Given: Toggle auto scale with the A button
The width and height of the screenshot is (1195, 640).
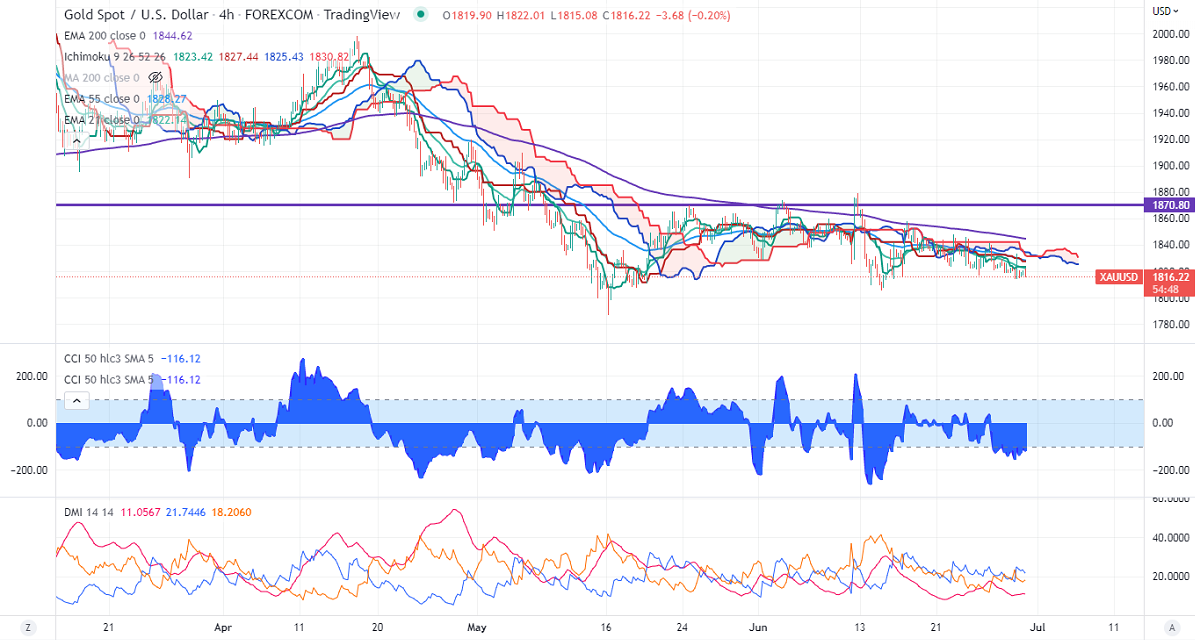Looking at the screenshot, I should click(x=1174, y=628).
